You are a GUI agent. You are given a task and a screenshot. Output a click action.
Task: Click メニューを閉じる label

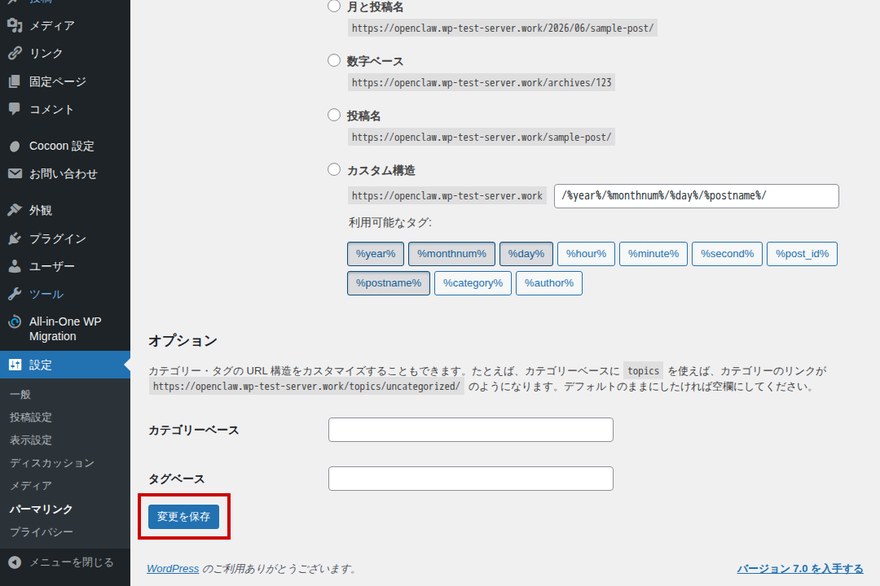tap(71, 562)
